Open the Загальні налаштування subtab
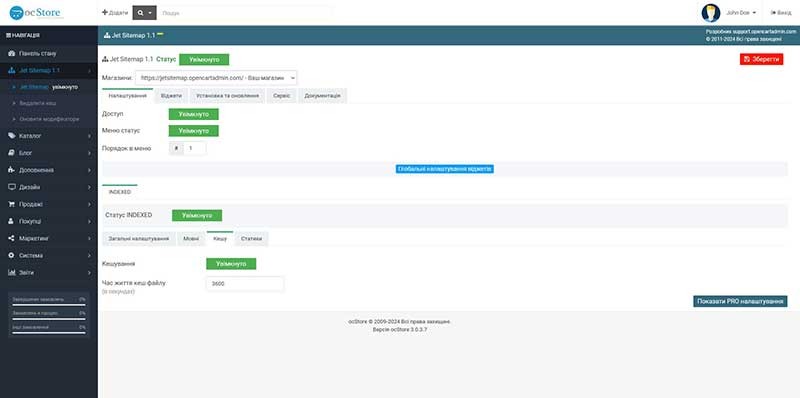 [x=139, y=239]
